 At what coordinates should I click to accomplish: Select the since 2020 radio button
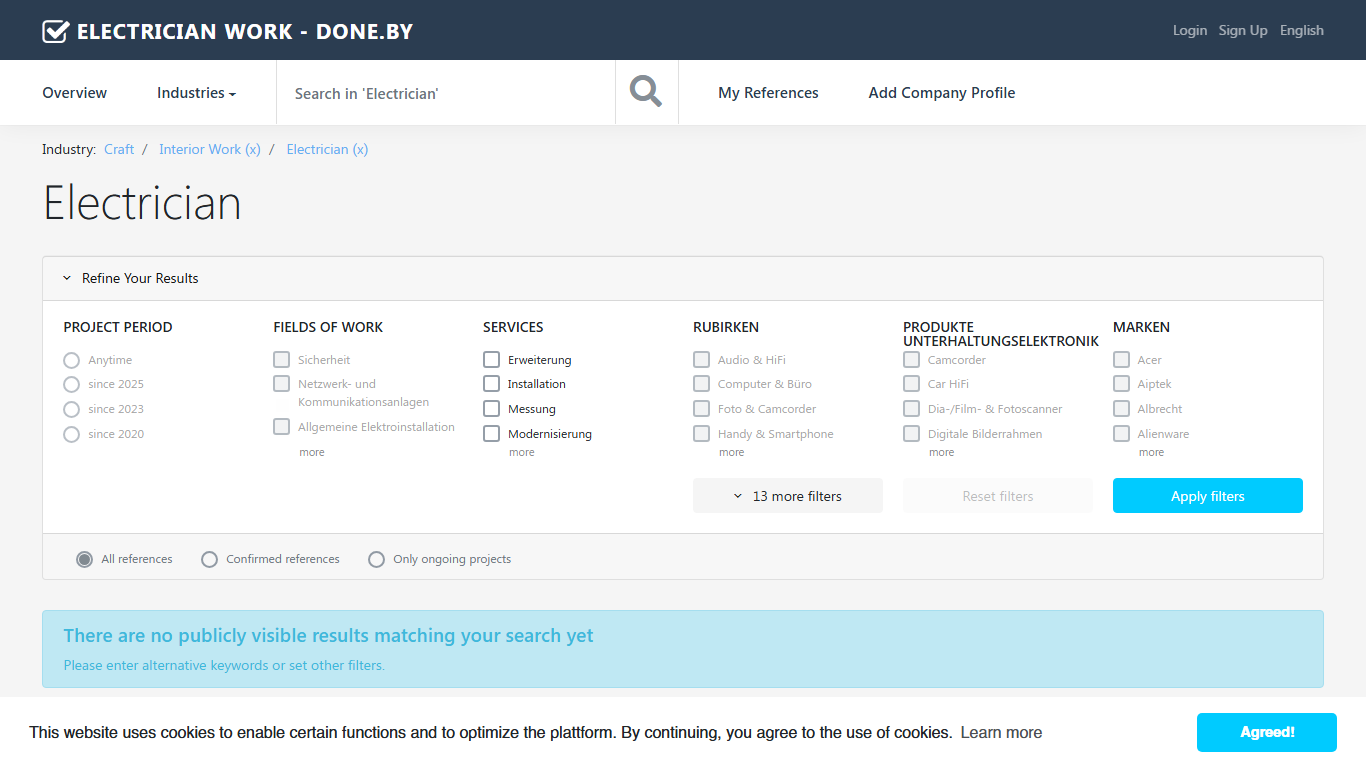tap(71, 434)
